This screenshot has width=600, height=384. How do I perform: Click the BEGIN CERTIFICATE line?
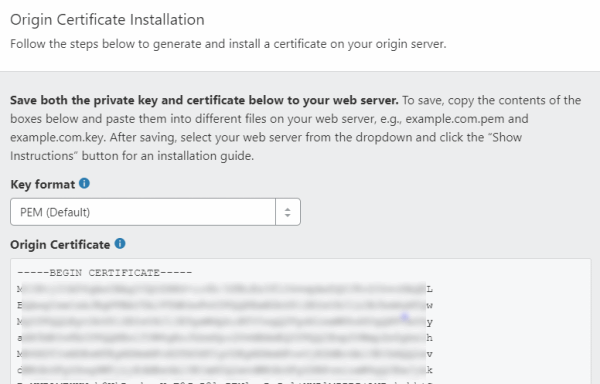coord(104,273)
